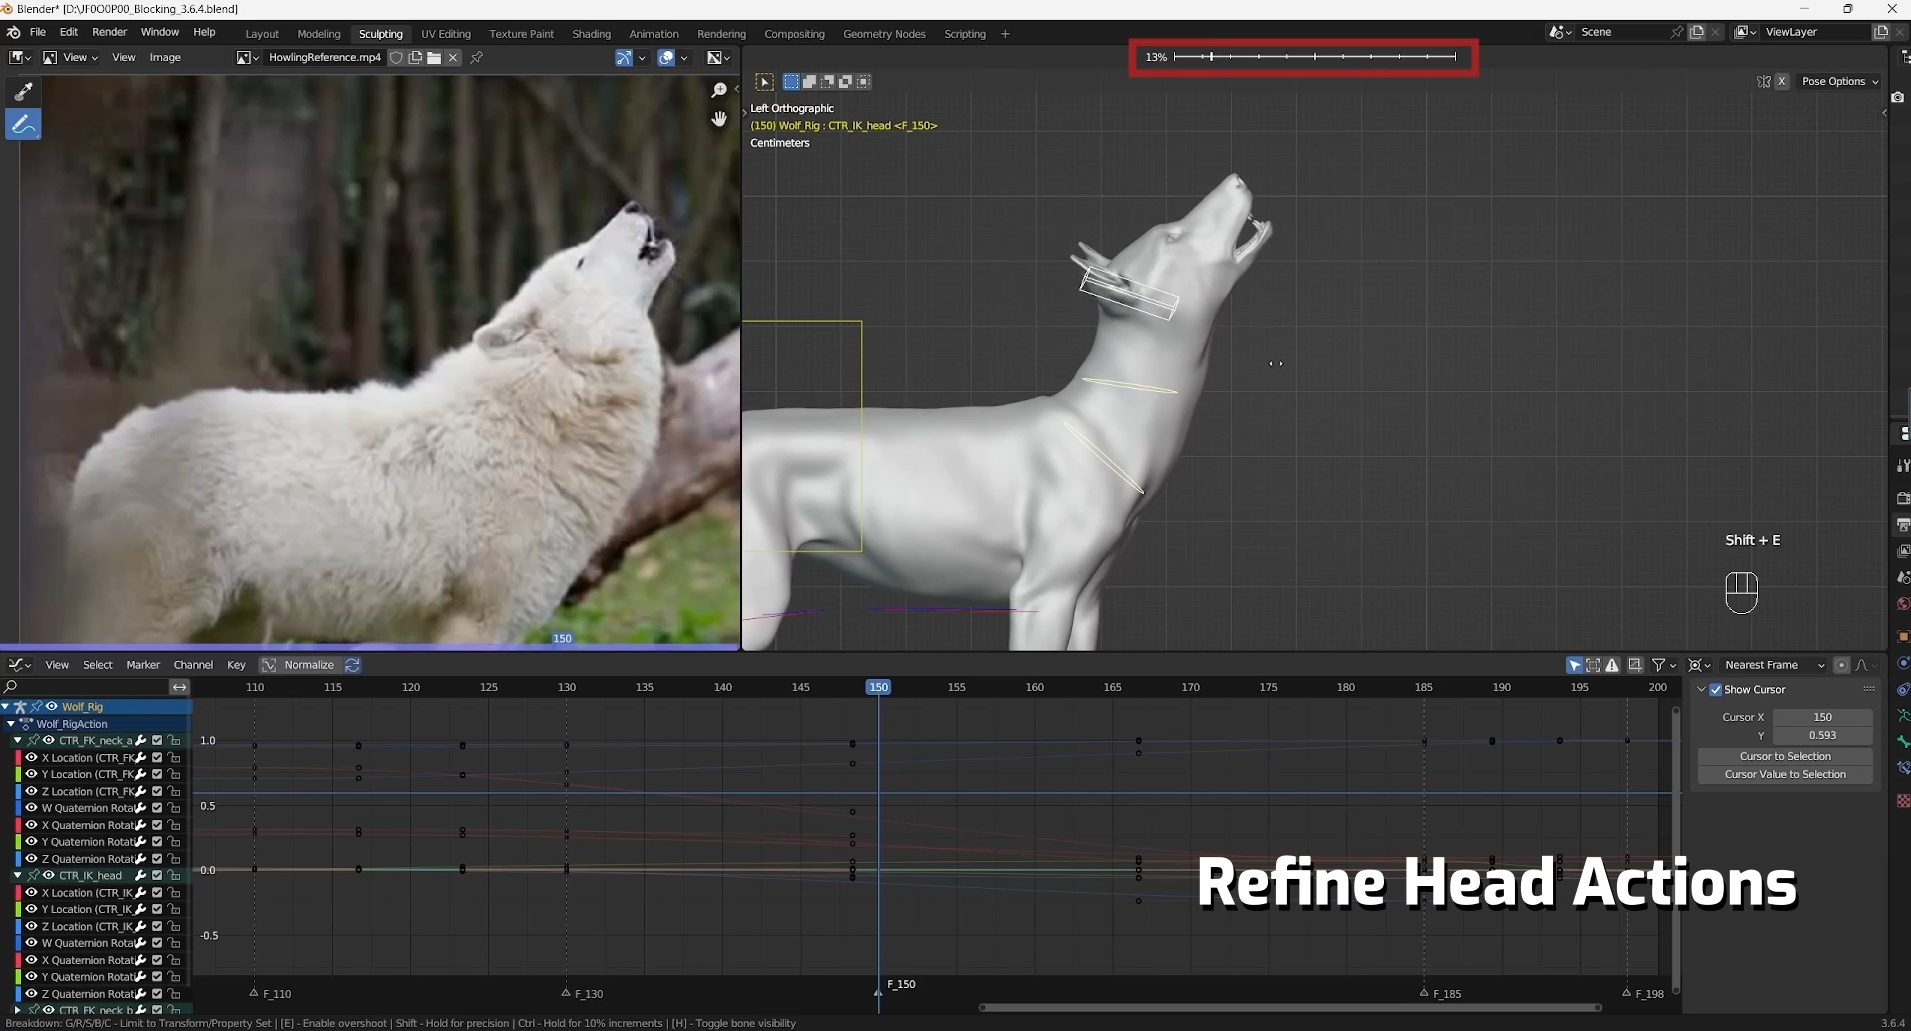Click the pan hand gizmo in image editor

coord(718,119)
